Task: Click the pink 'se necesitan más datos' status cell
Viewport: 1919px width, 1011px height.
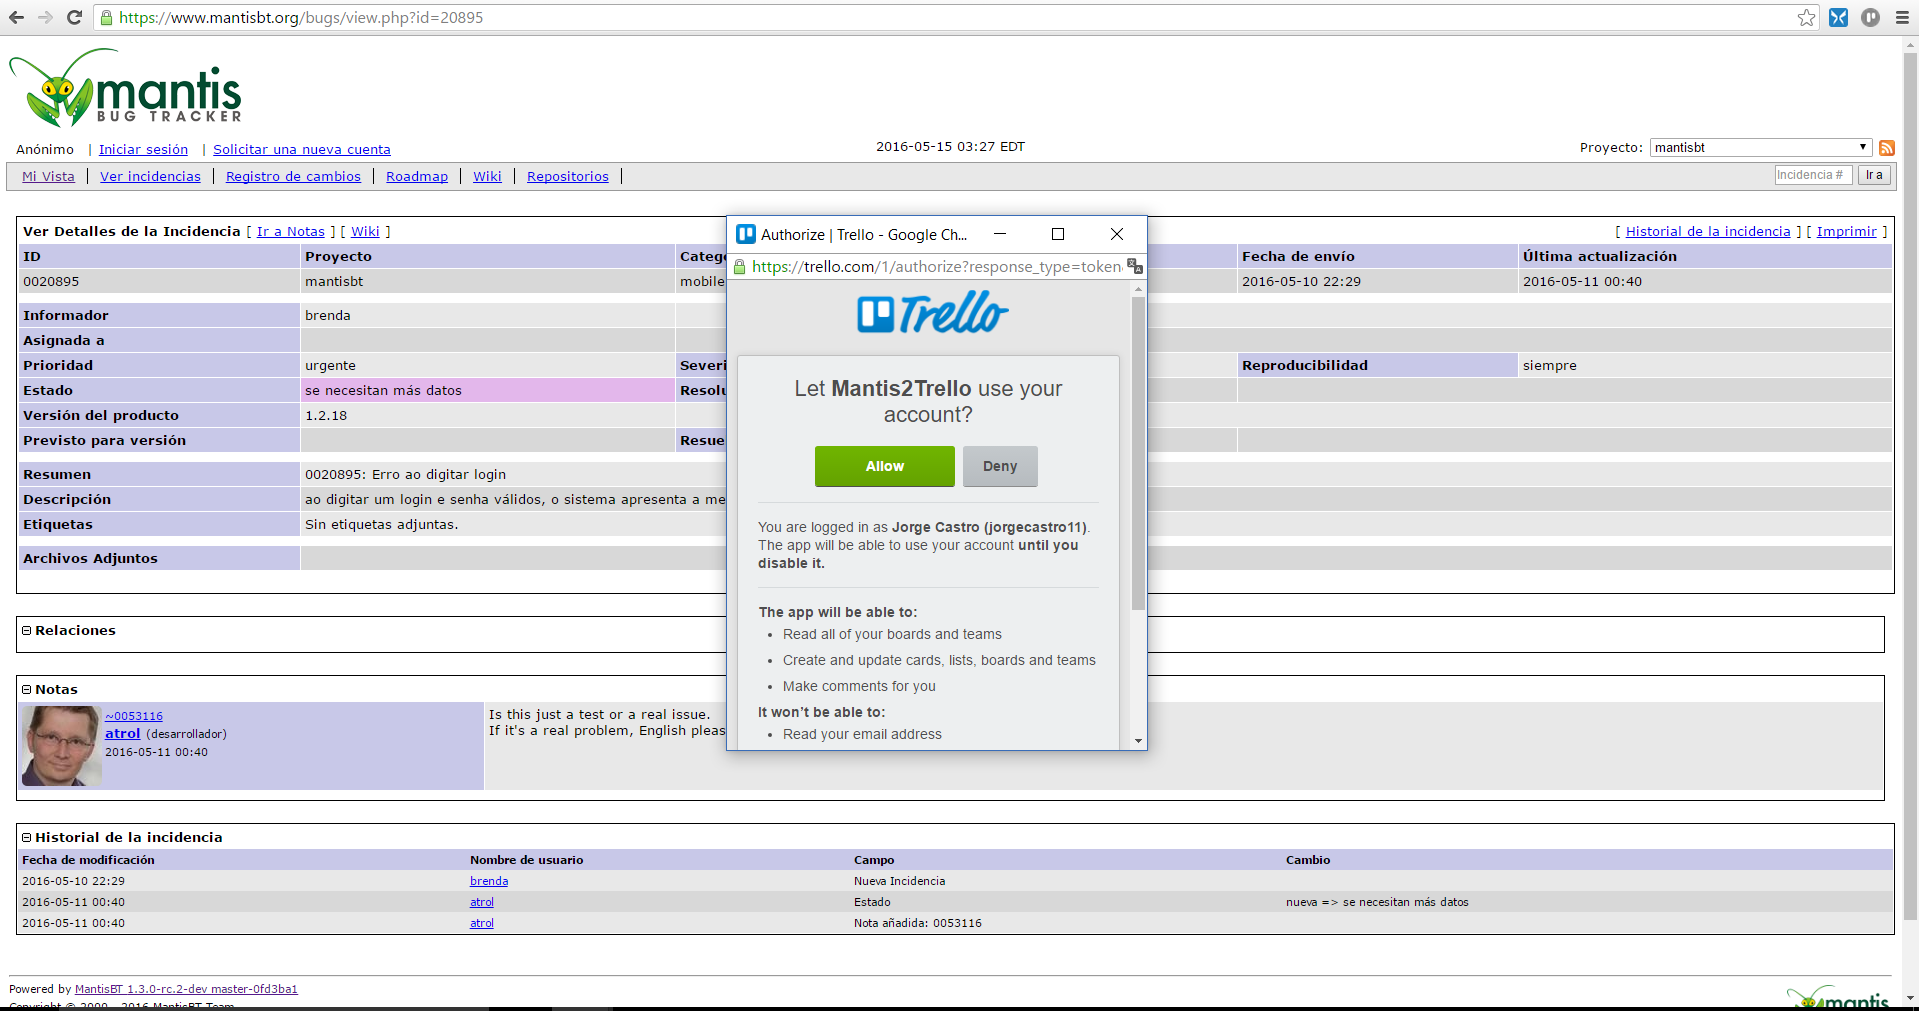Action: coord(488,390)
